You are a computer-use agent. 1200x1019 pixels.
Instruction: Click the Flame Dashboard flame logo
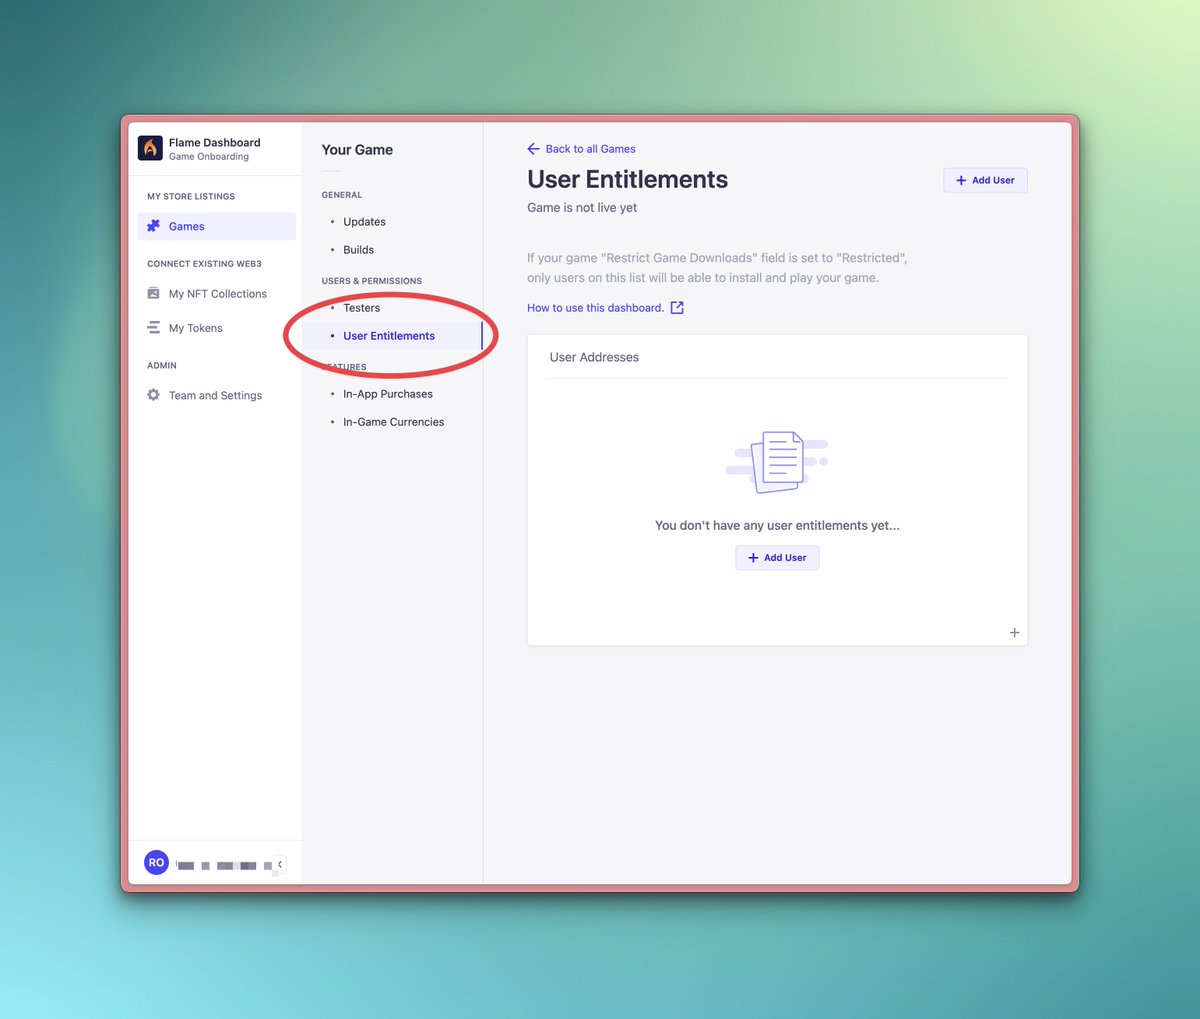point(150,147)
